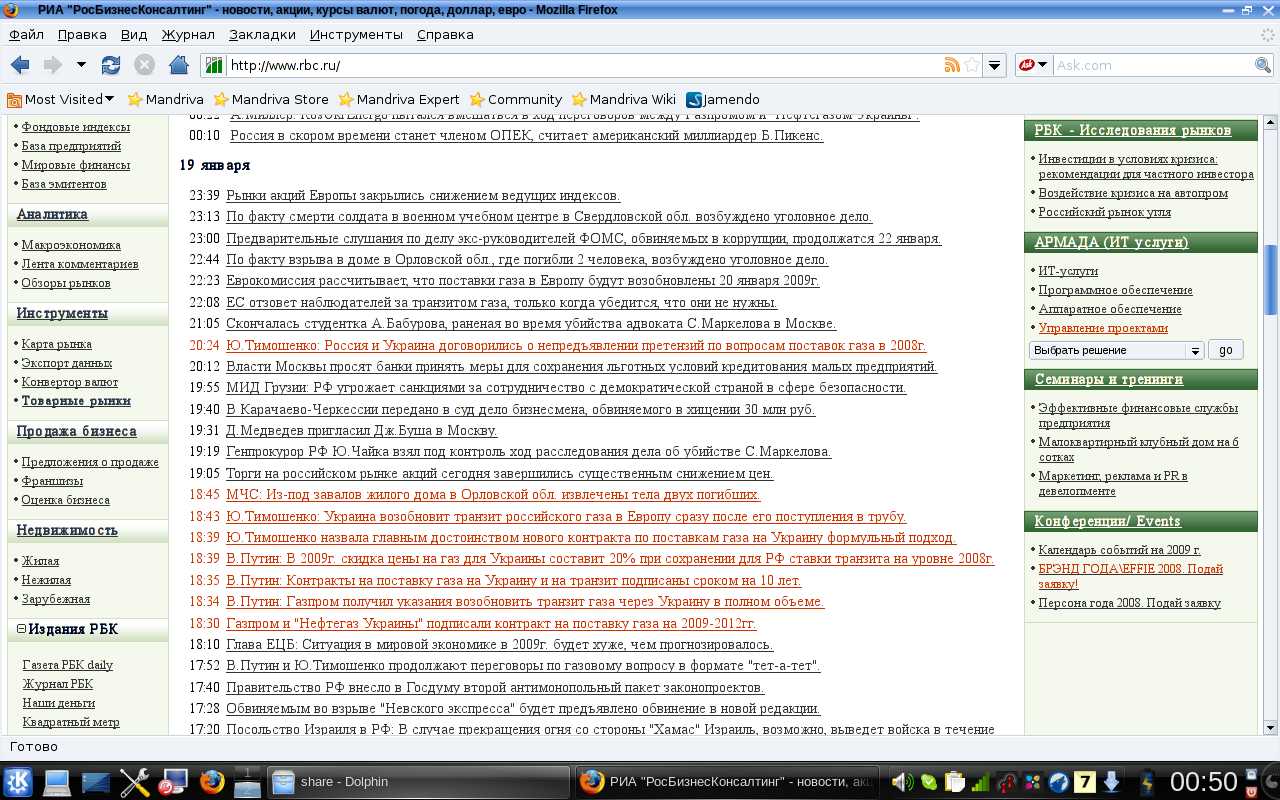Click the search magnifier icon

click(1263, 65)
